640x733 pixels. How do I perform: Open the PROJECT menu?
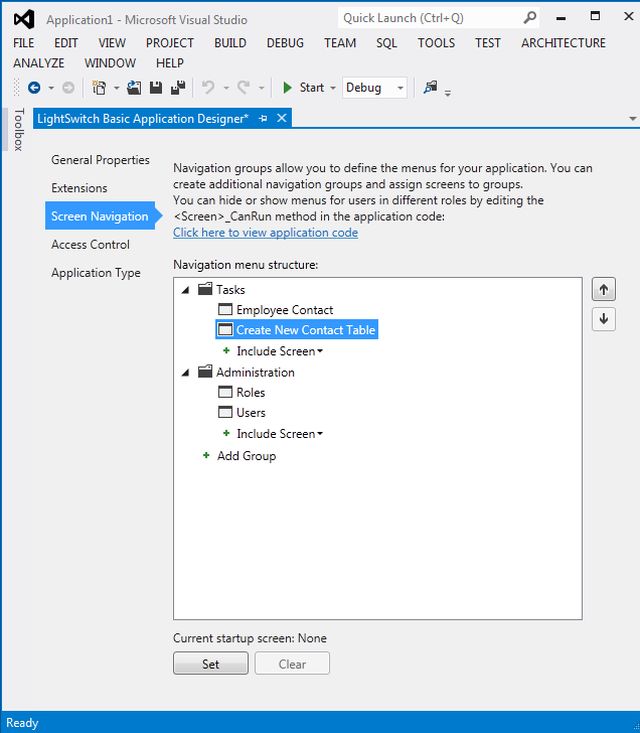click(x=170, y=43)
